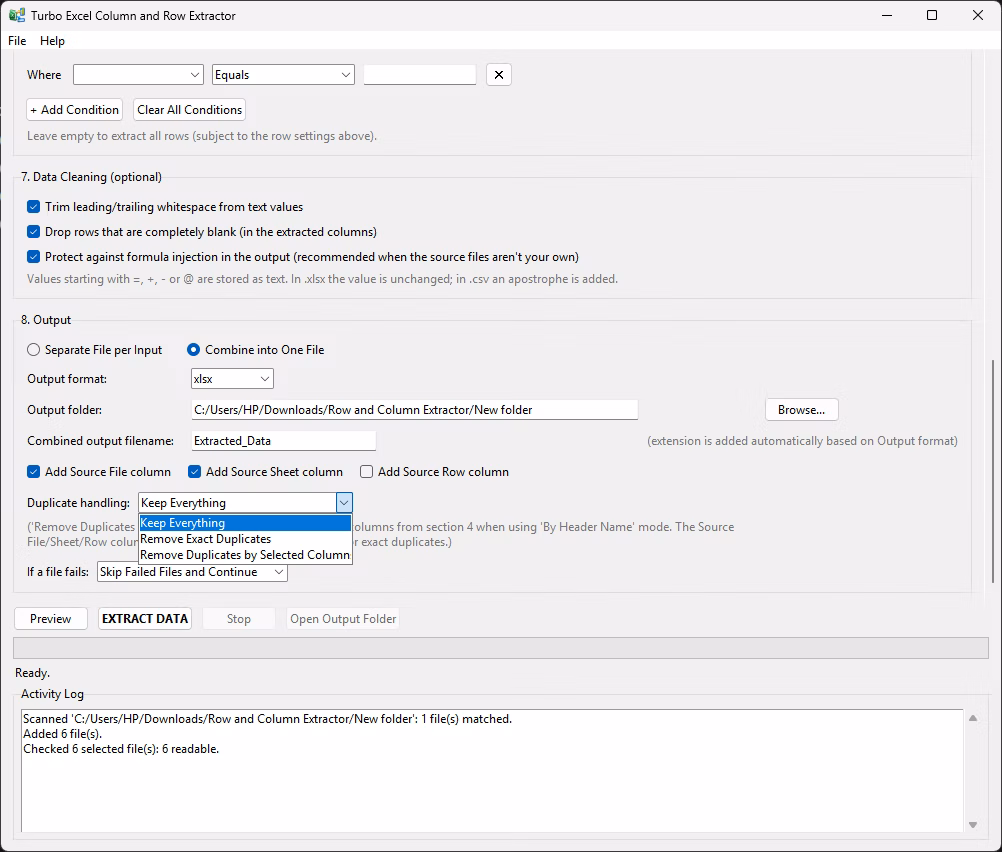Open the Output format xlsx dropdown
The width and height of the screenshot is (1002, 852).
click(x=233, y=379)
